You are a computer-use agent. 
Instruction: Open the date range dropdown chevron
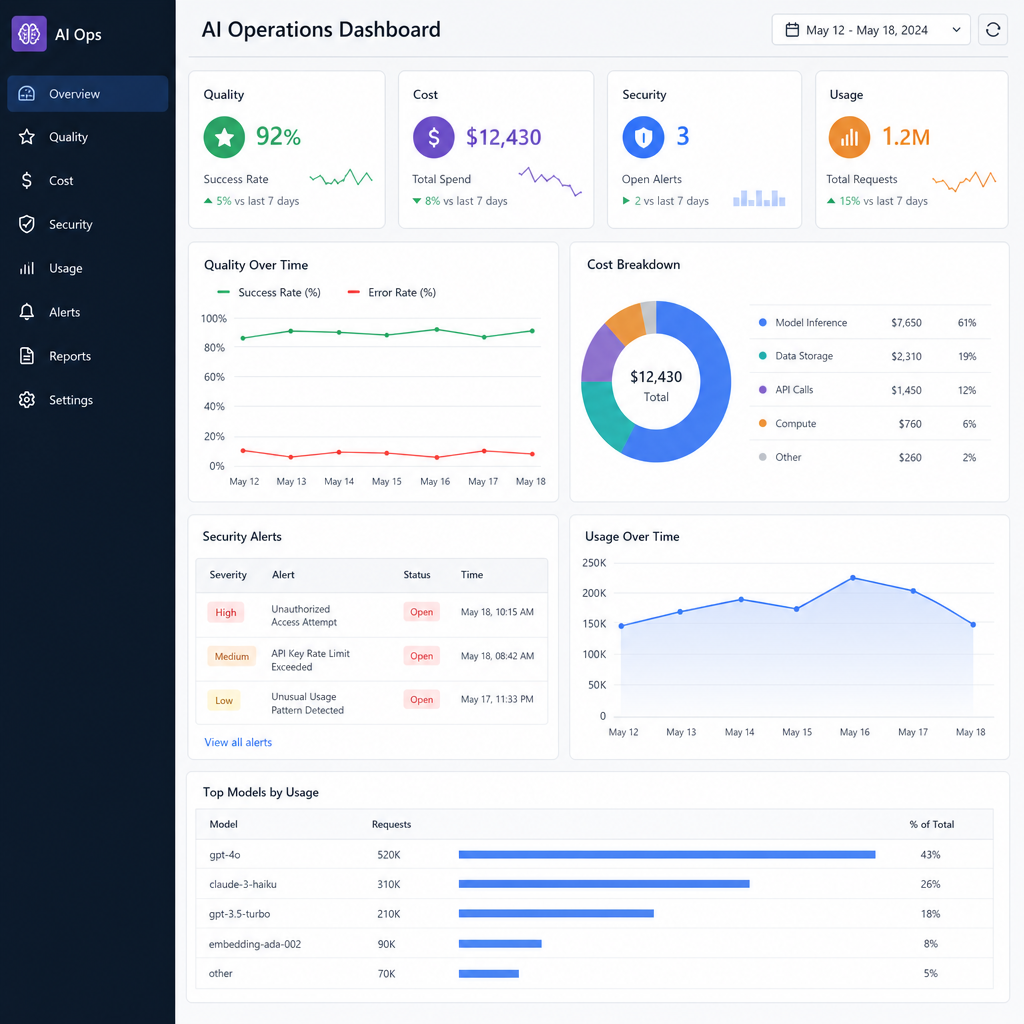pos(956,30)
